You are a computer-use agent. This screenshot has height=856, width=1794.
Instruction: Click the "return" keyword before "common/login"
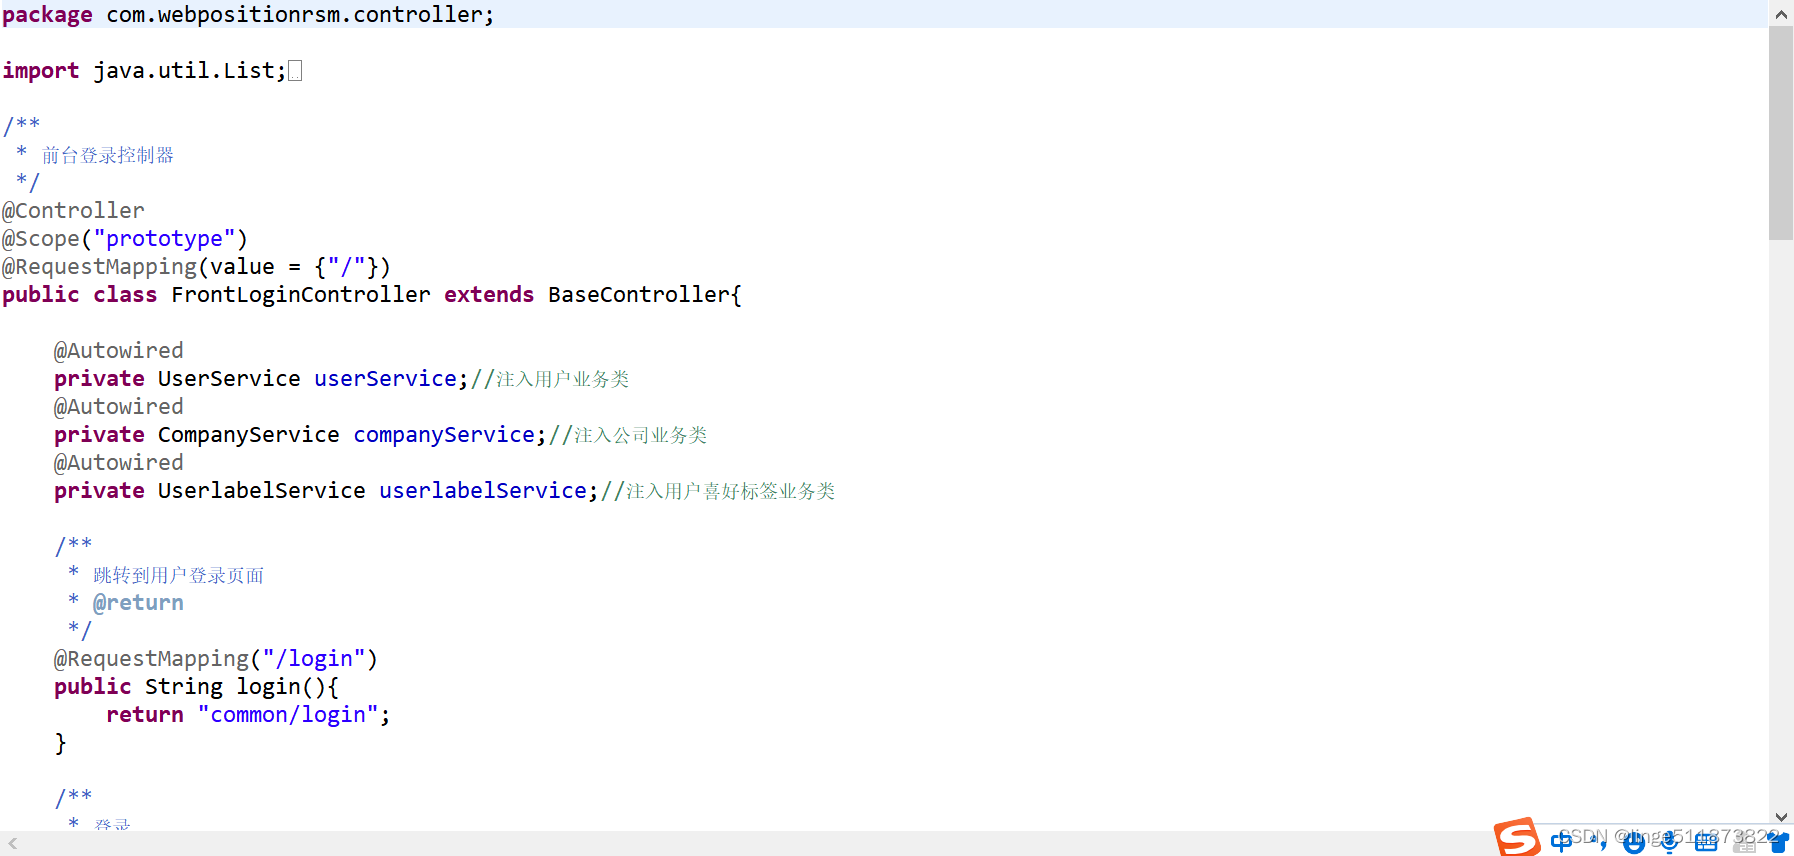click(x=145, y=715)
